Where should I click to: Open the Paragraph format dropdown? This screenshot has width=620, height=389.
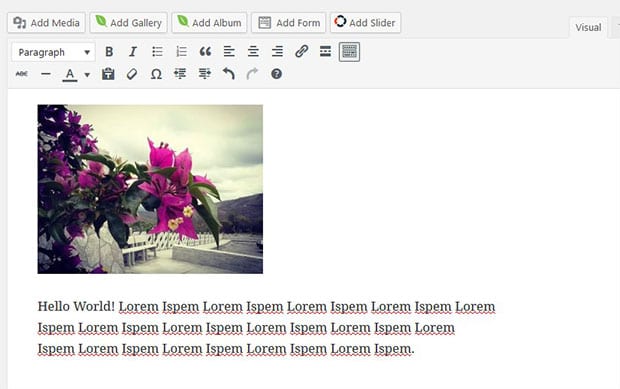53,52
